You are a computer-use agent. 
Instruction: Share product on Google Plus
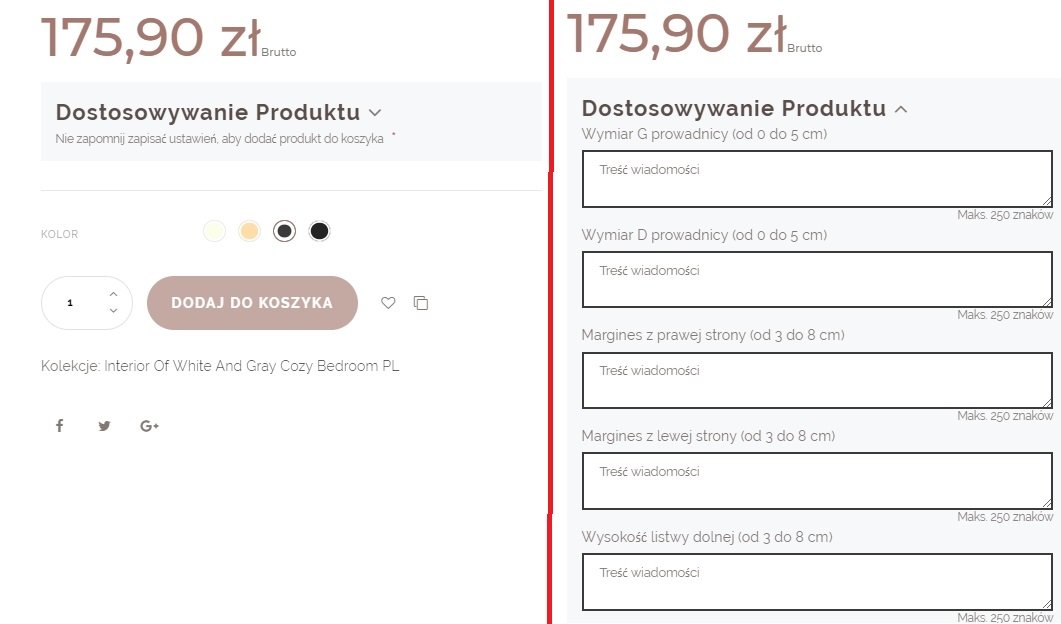(150, 426)
